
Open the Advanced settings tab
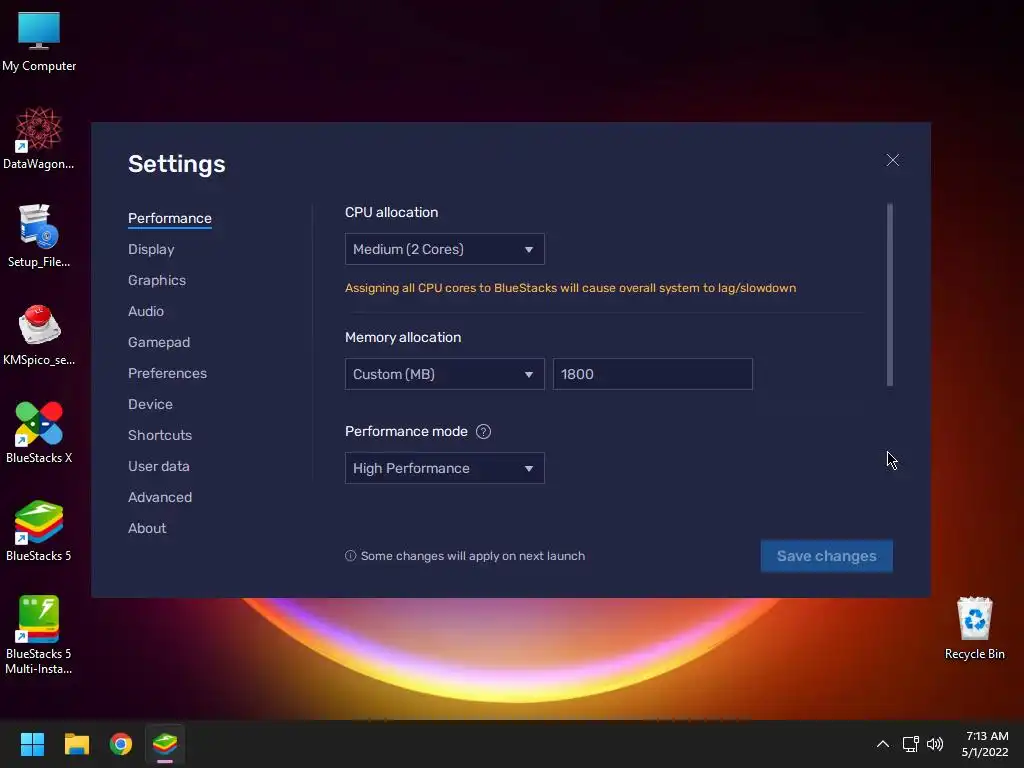[160, 498]
